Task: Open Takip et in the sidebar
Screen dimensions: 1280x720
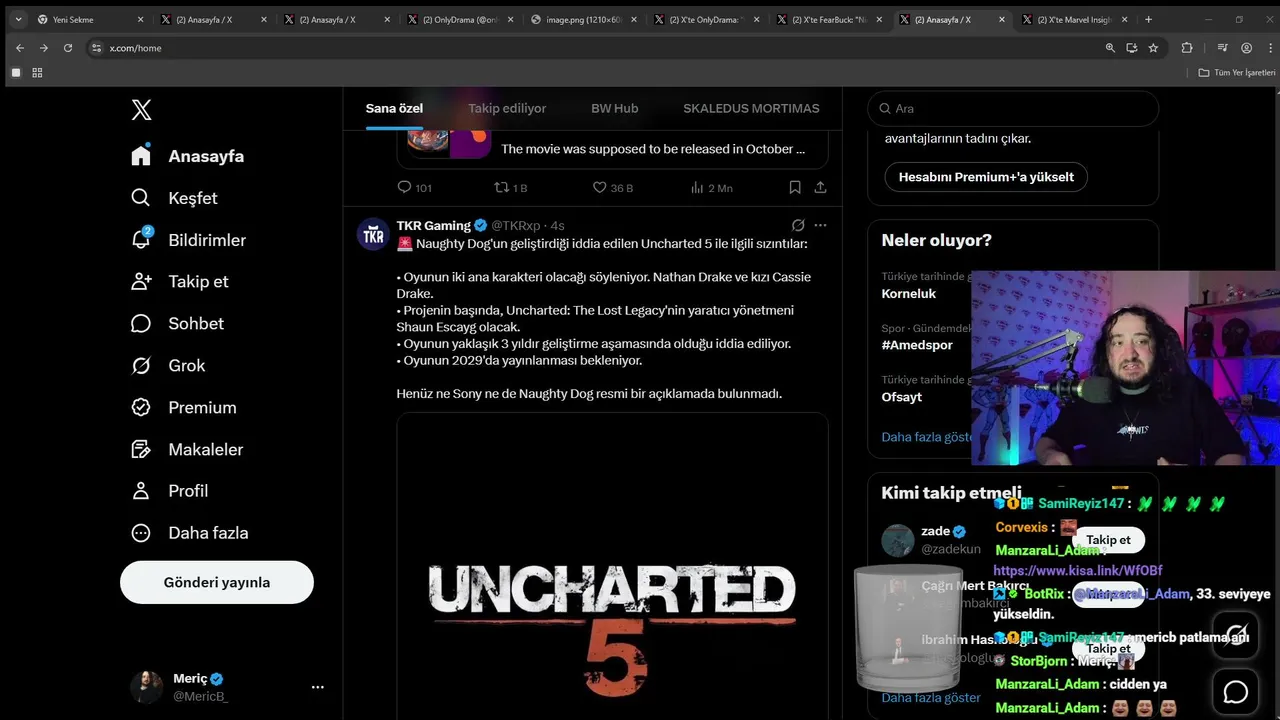Action: click(x=180, y=281)
